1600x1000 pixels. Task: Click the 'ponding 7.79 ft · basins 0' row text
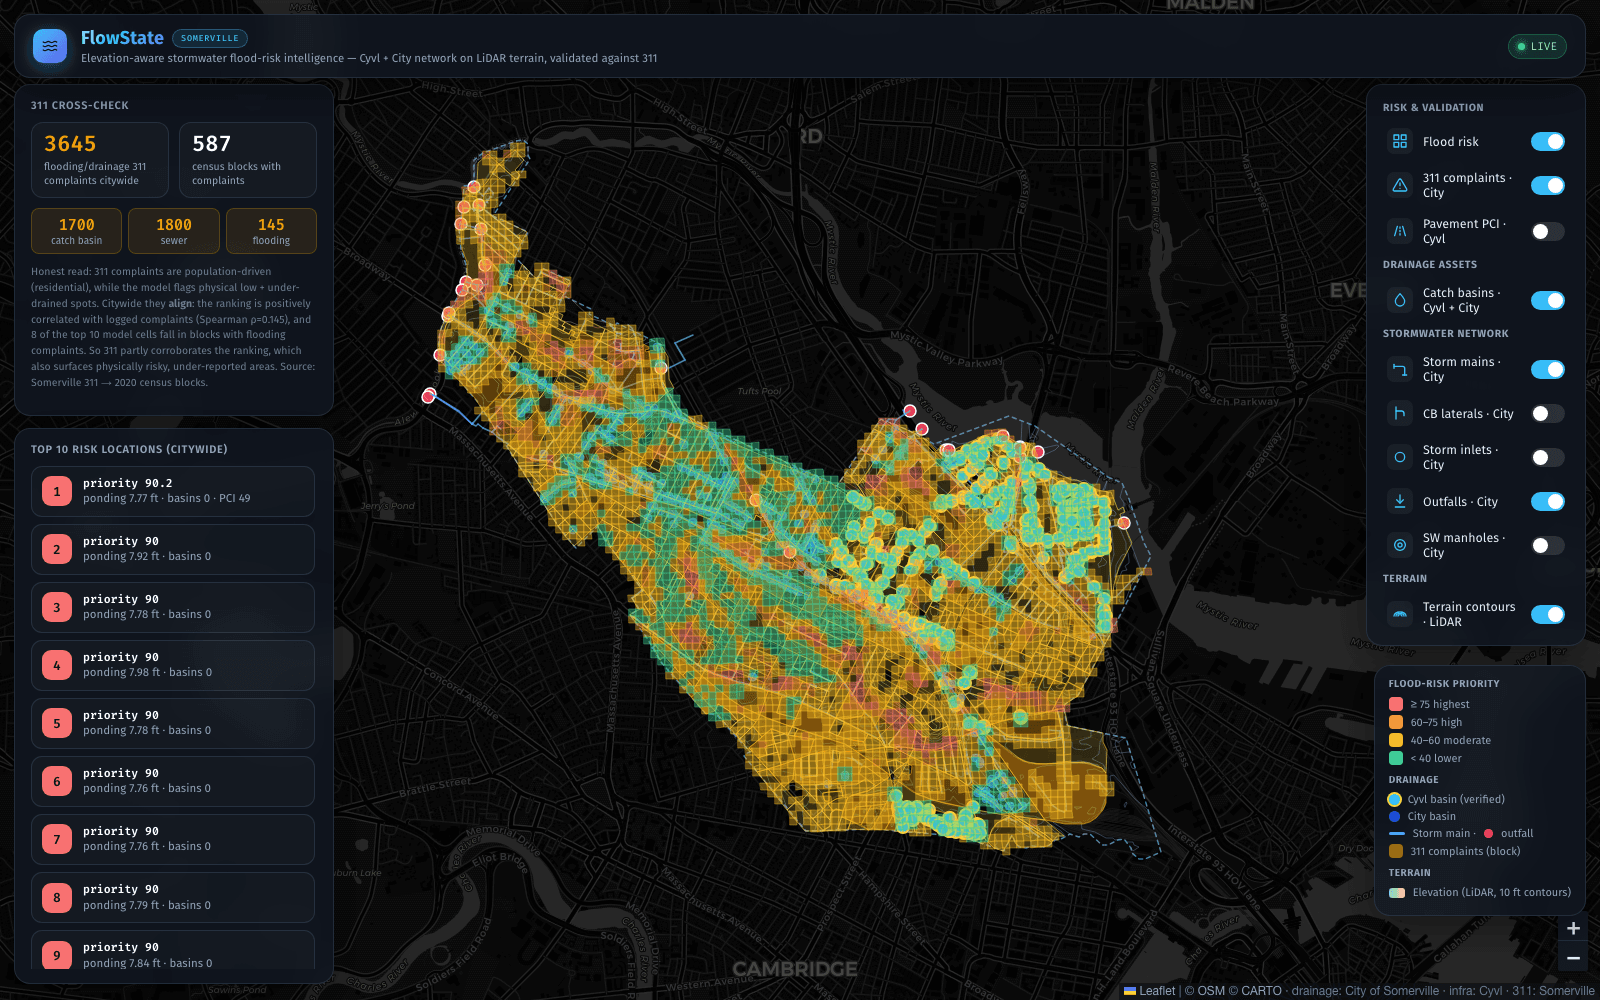click(x=147, y=906)
